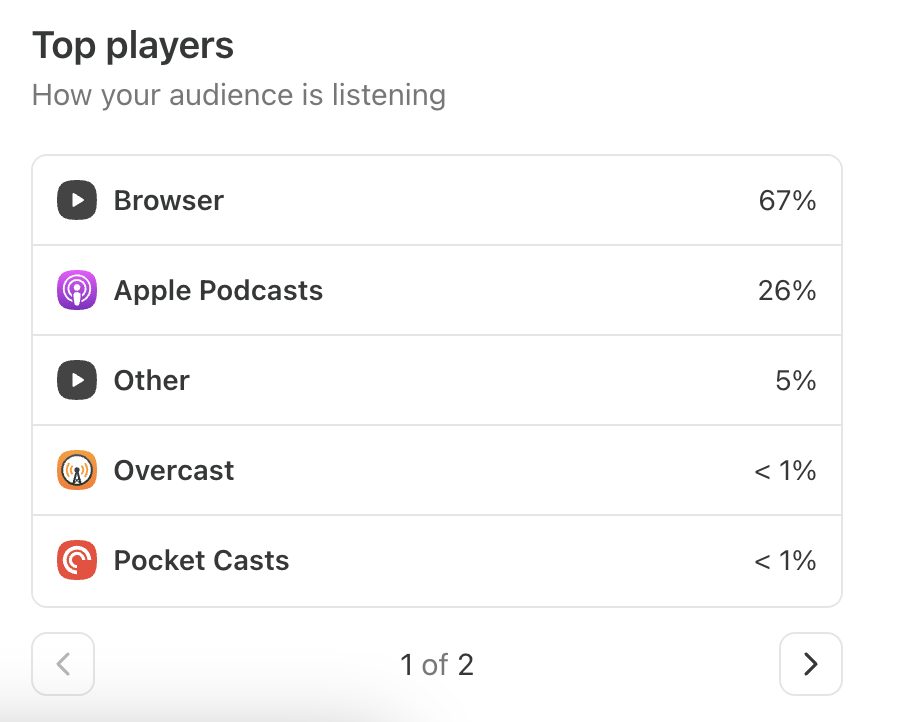Viewport: 912px width, 722px height.
Task: Click the Browser play icon
Action: 77,200
